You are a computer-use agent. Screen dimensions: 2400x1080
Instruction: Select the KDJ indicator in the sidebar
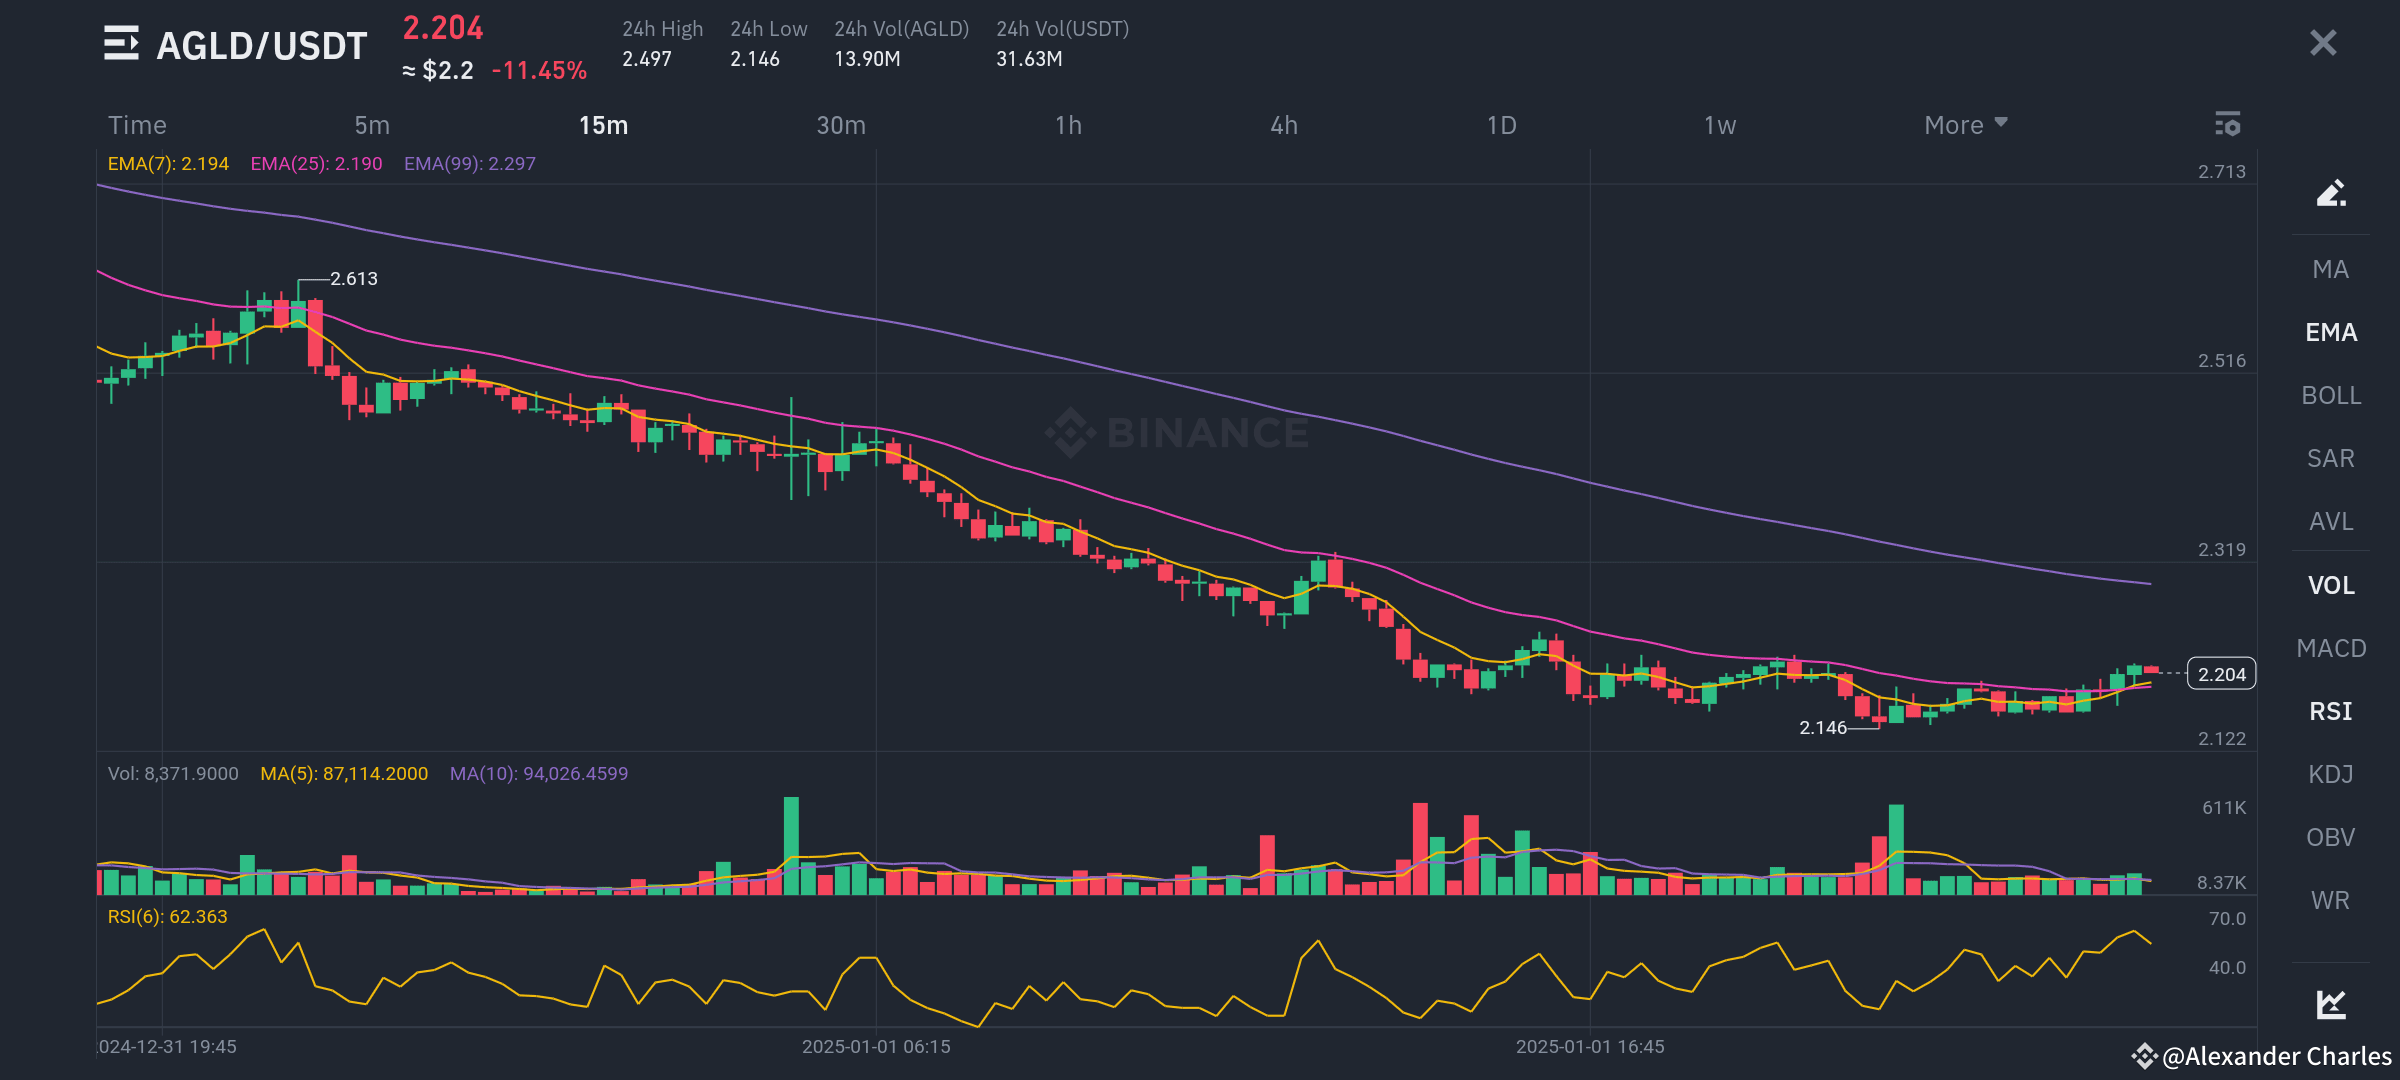pos(2330,773)
